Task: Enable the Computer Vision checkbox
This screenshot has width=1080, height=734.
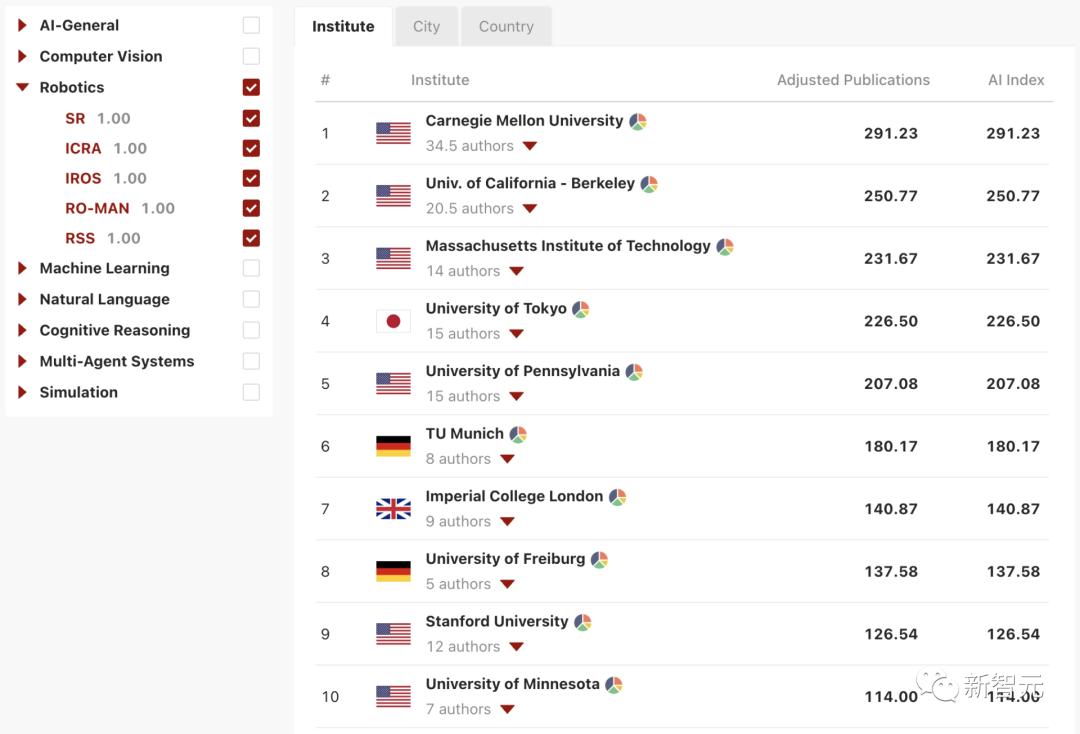Action: pyautogui.click(x=251, y=56)
